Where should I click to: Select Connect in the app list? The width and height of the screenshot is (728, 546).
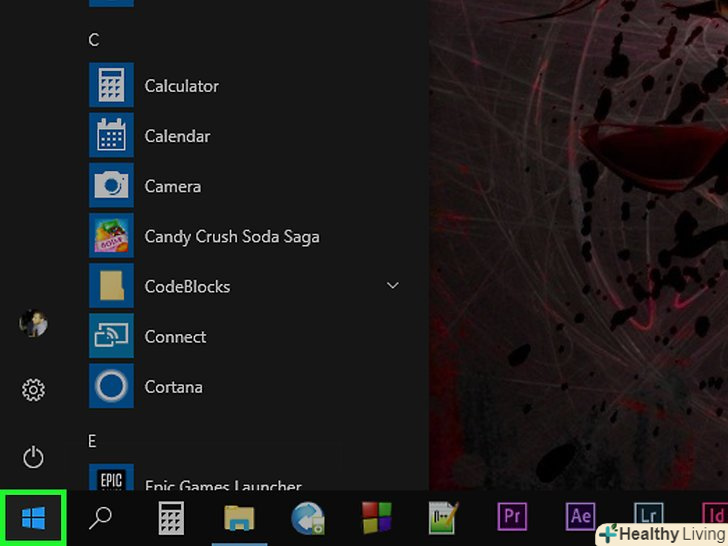[175, 336]
